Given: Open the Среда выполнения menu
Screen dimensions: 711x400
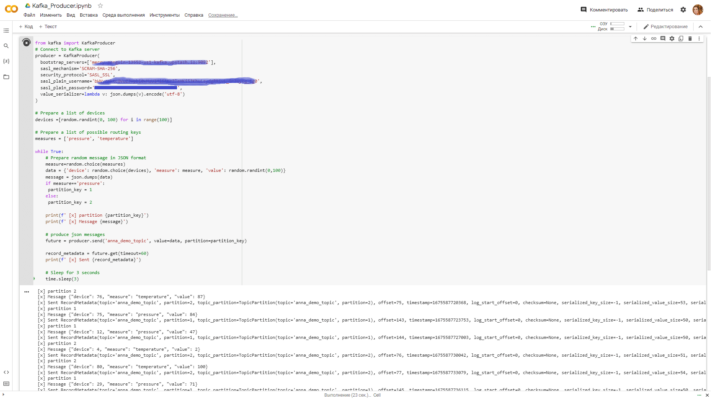Looking at the screenshot, I should click(x=123, y=15).
